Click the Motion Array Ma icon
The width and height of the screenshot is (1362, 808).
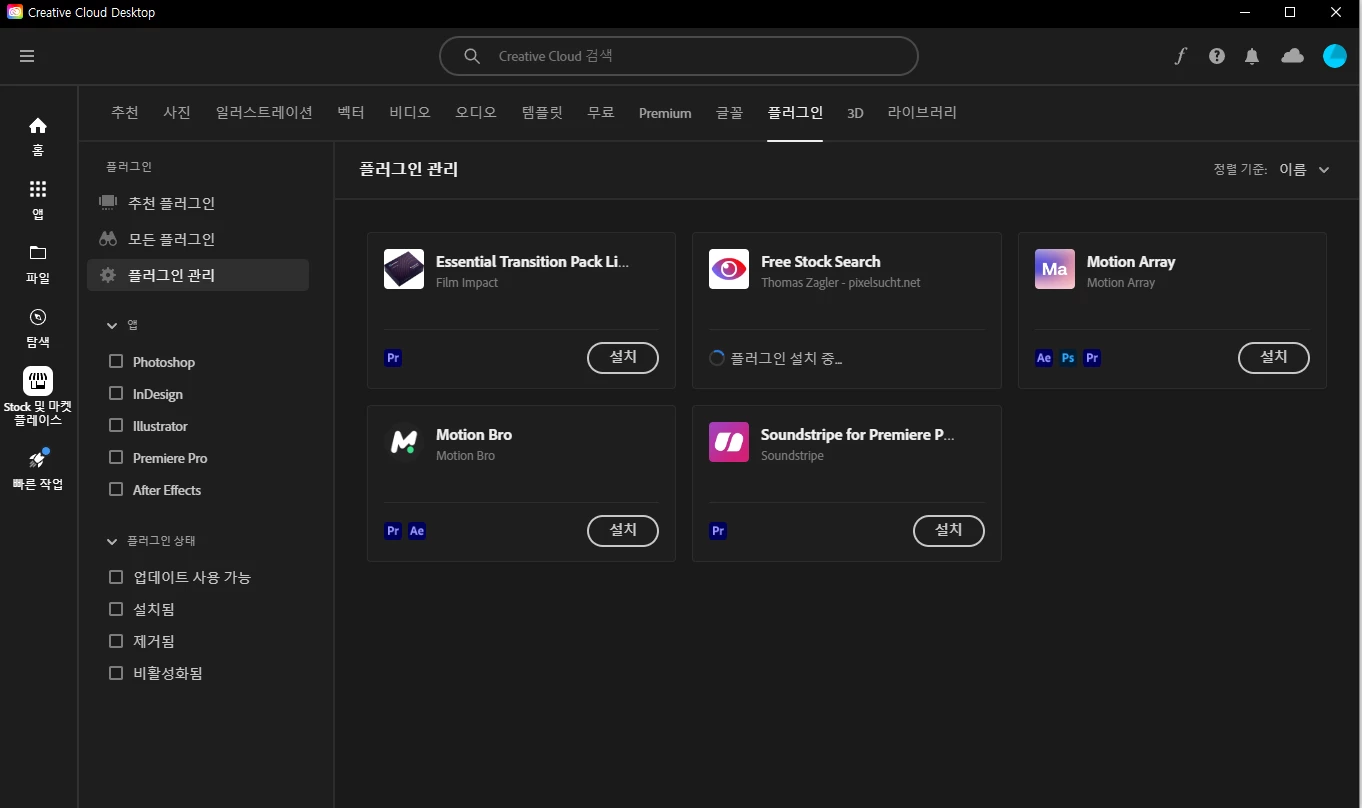1055,269
